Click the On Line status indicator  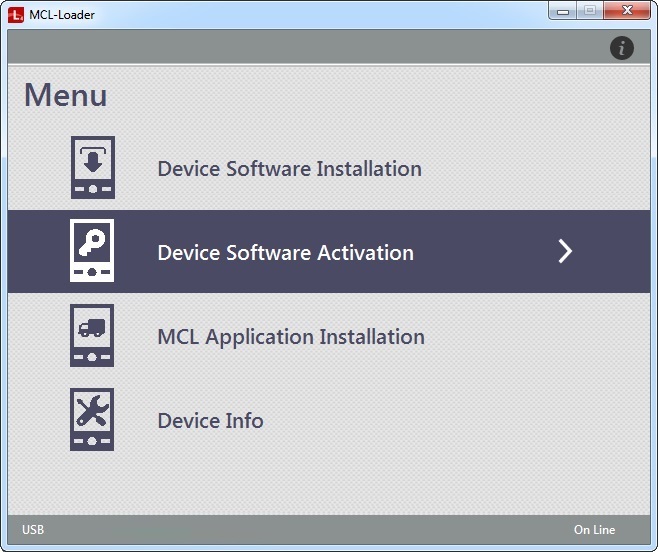pos(594,530)
